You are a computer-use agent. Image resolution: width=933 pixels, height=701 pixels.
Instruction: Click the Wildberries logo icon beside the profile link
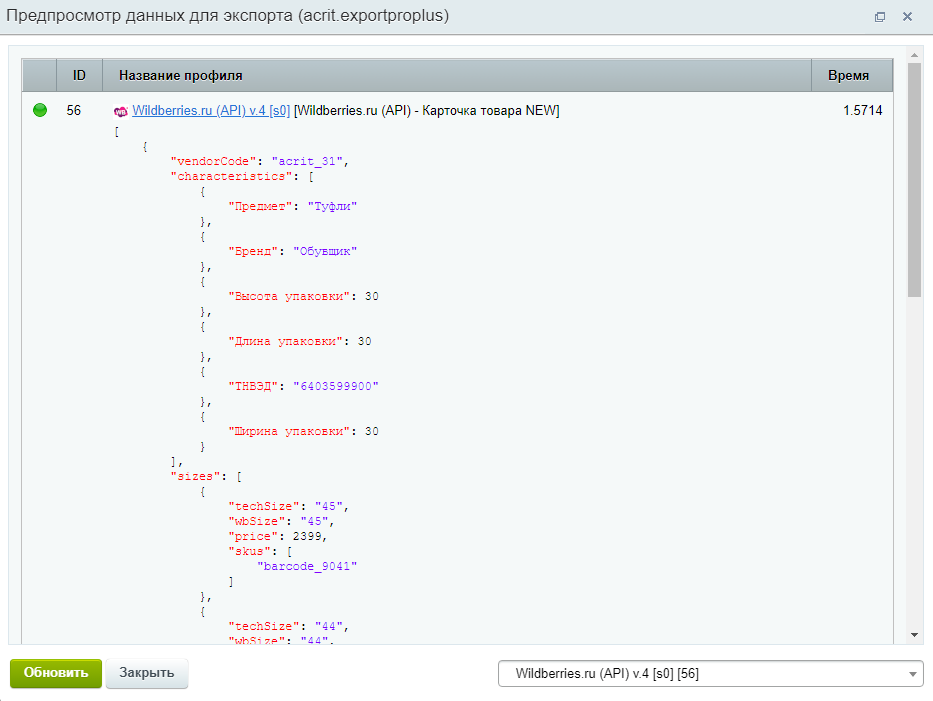pyautogui.click(x=121, y=111)
